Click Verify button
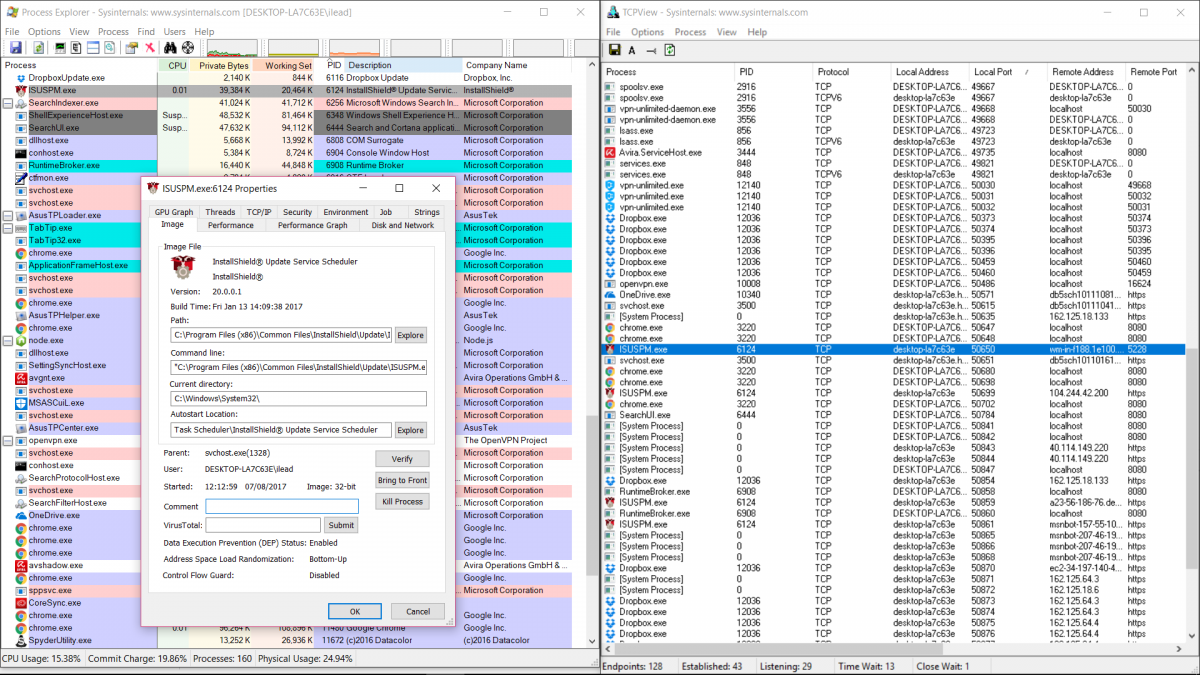1200x675 pixels. [x=402, y=459]
